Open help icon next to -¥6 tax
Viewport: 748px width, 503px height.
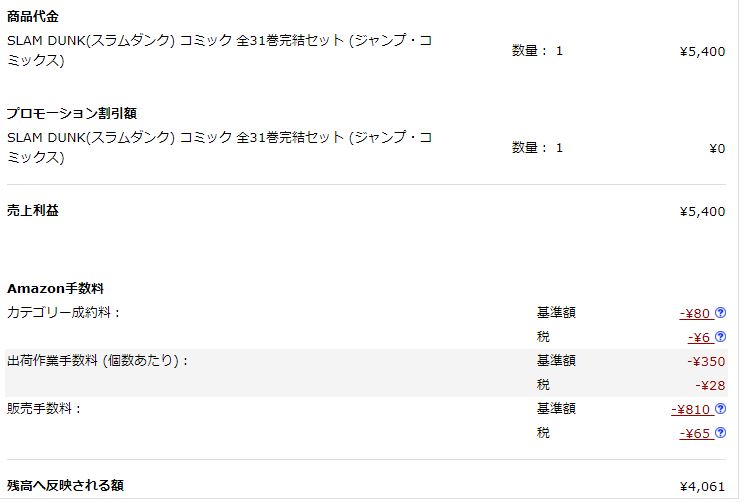(x=720, y=337)
